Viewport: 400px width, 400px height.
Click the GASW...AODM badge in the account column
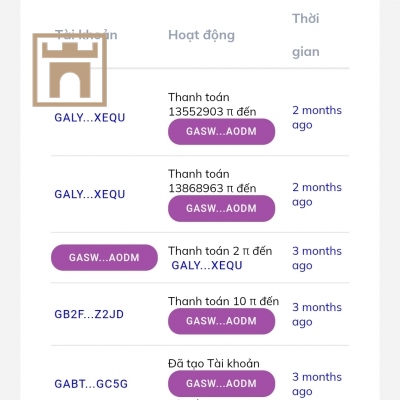[x=104, y=257]
